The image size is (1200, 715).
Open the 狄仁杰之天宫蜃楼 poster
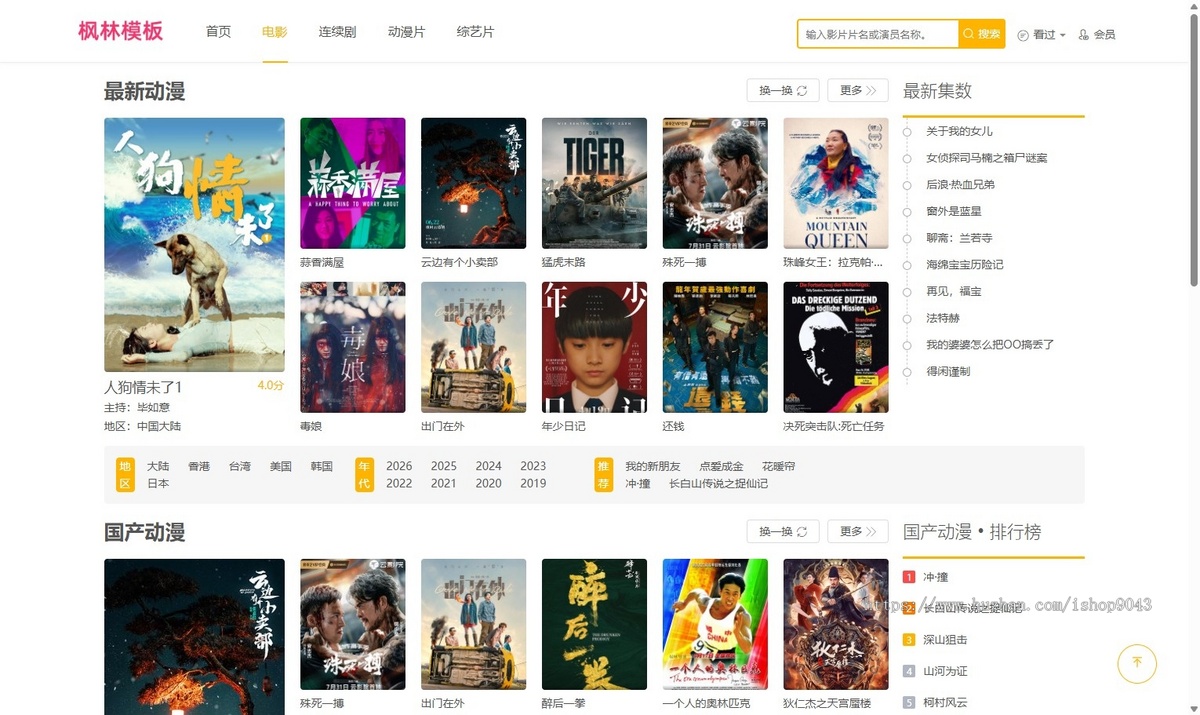coord(836,624)
